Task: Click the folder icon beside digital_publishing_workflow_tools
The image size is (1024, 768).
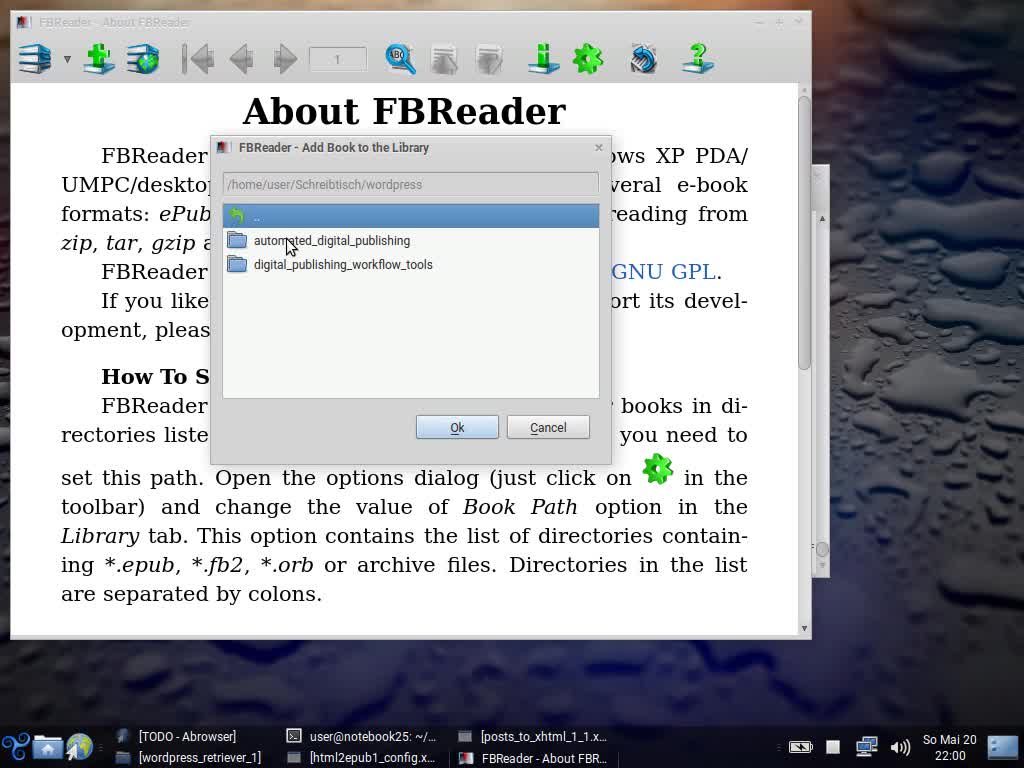Action: pos(237,264)
